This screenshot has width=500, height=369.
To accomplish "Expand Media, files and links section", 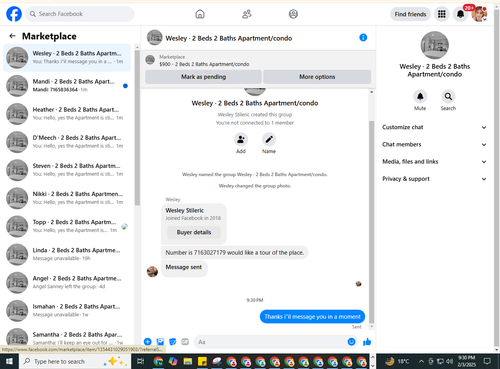I will coord(434,162).
